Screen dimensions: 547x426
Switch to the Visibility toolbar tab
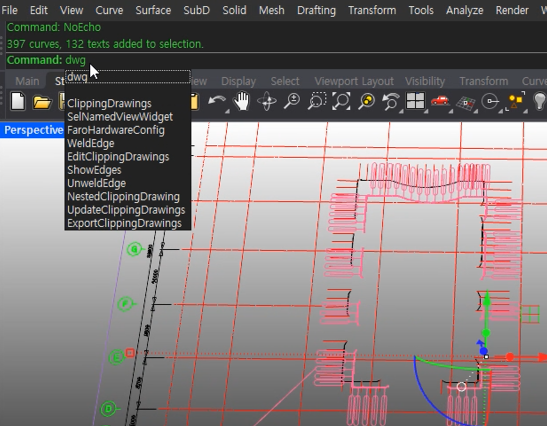click(425, 82)
